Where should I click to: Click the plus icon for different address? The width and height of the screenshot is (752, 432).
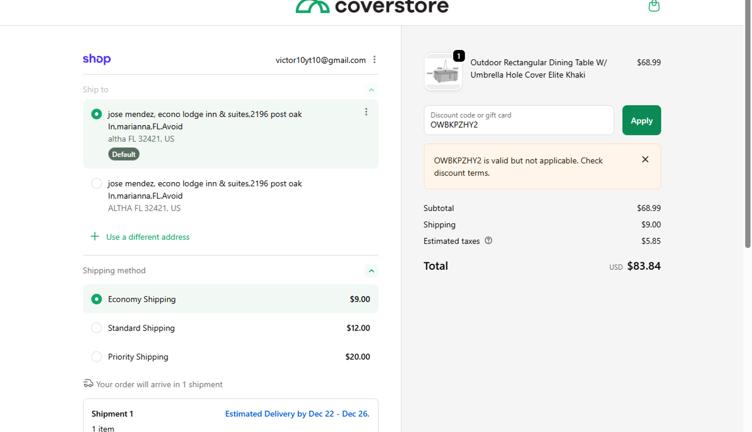pyautogui.click(x=95, y=236)
